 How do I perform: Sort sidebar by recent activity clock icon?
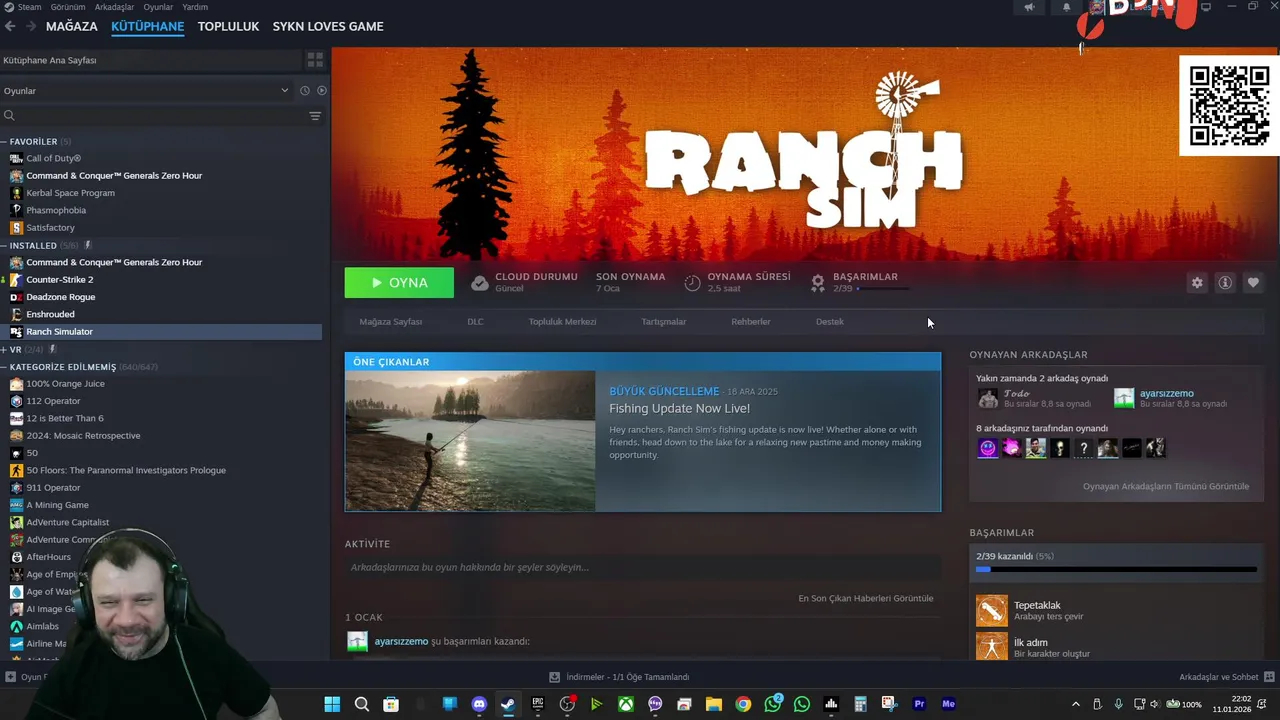[x=305, y=90]
